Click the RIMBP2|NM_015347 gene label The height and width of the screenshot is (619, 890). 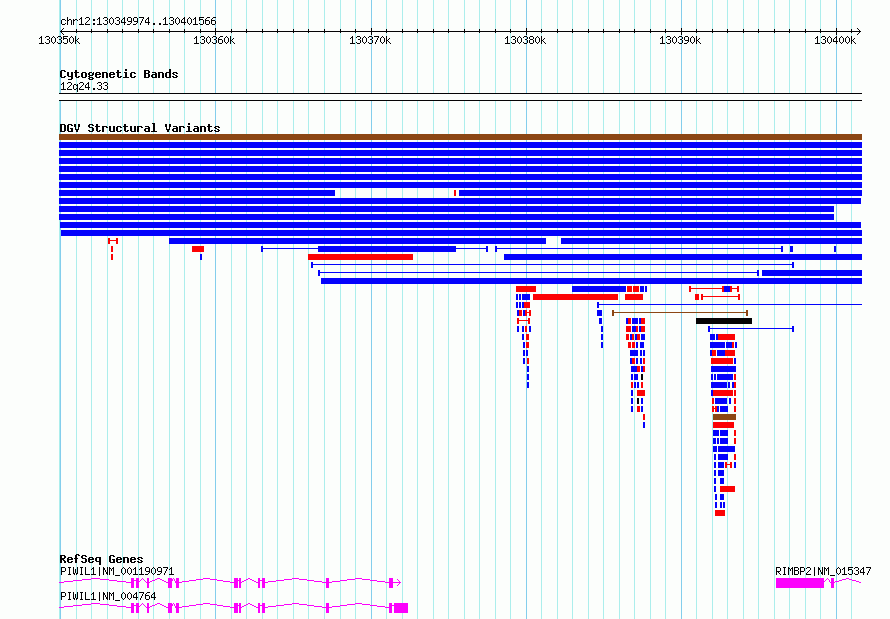[823, 571]
